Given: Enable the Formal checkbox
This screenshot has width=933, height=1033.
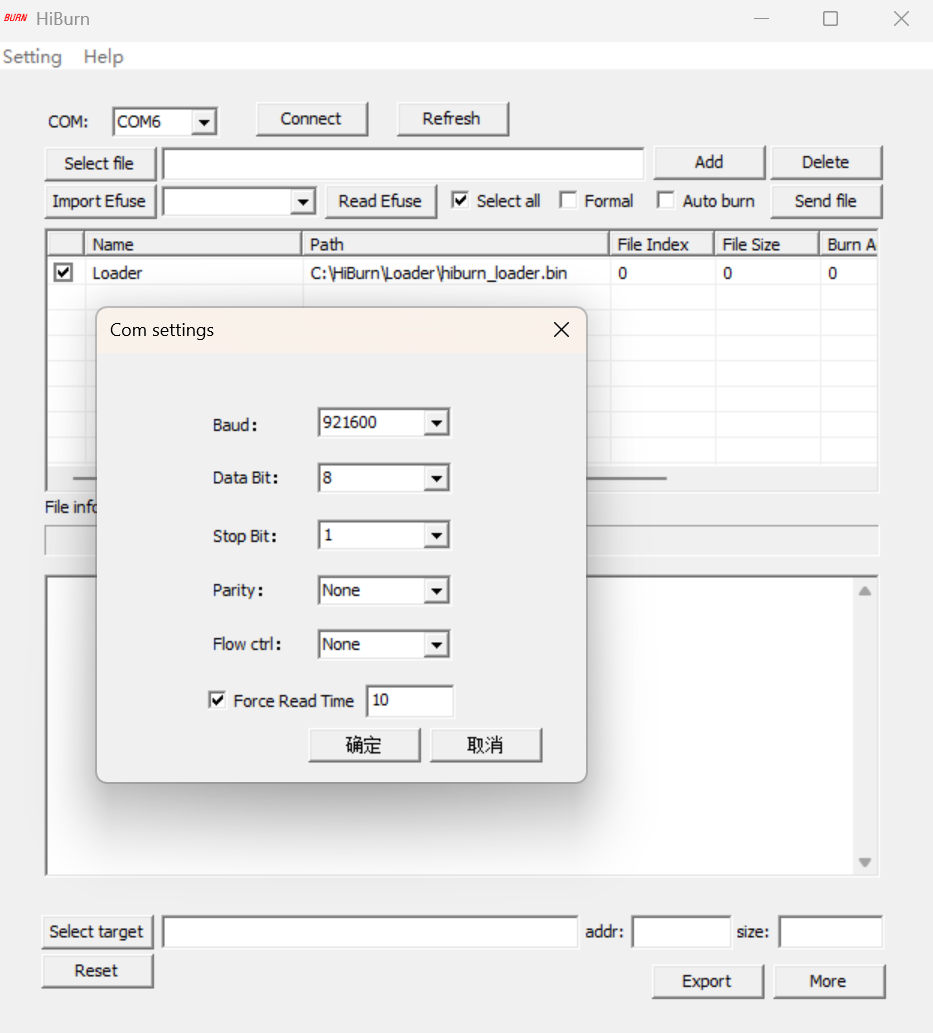Looking at the screenshot, I should coord(568,200).
